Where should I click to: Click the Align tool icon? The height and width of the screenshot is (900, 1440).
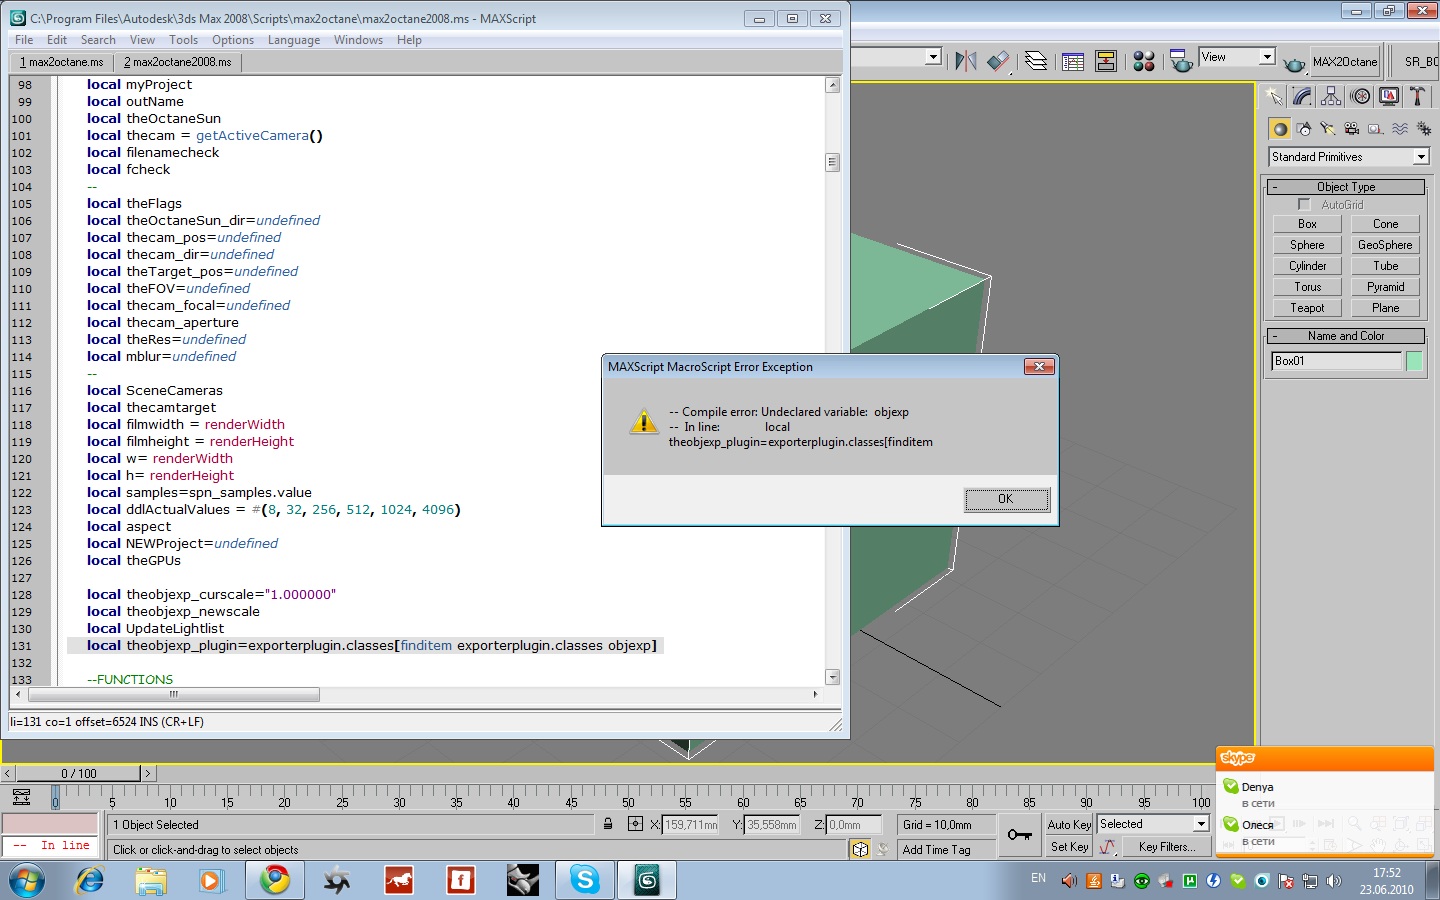(998, 61)
